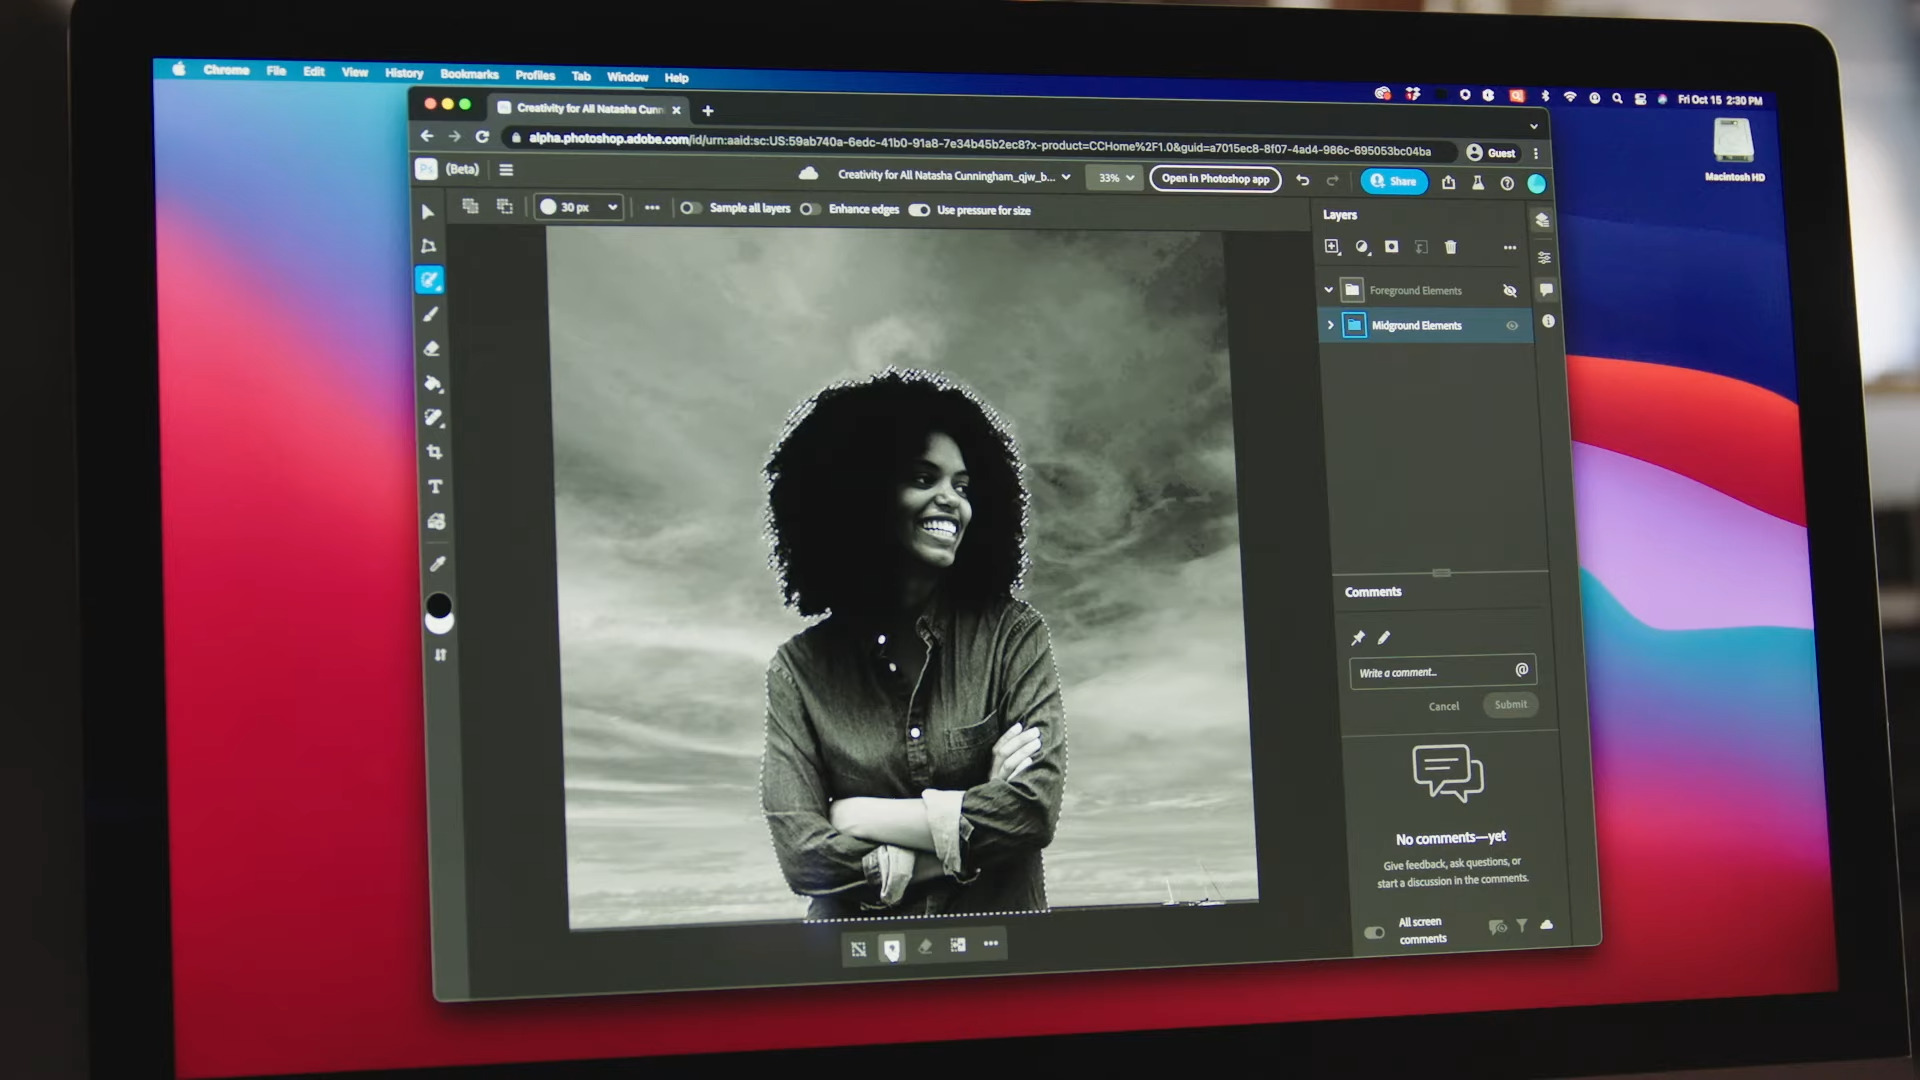Open document name dropdown

pos(1066,177)
